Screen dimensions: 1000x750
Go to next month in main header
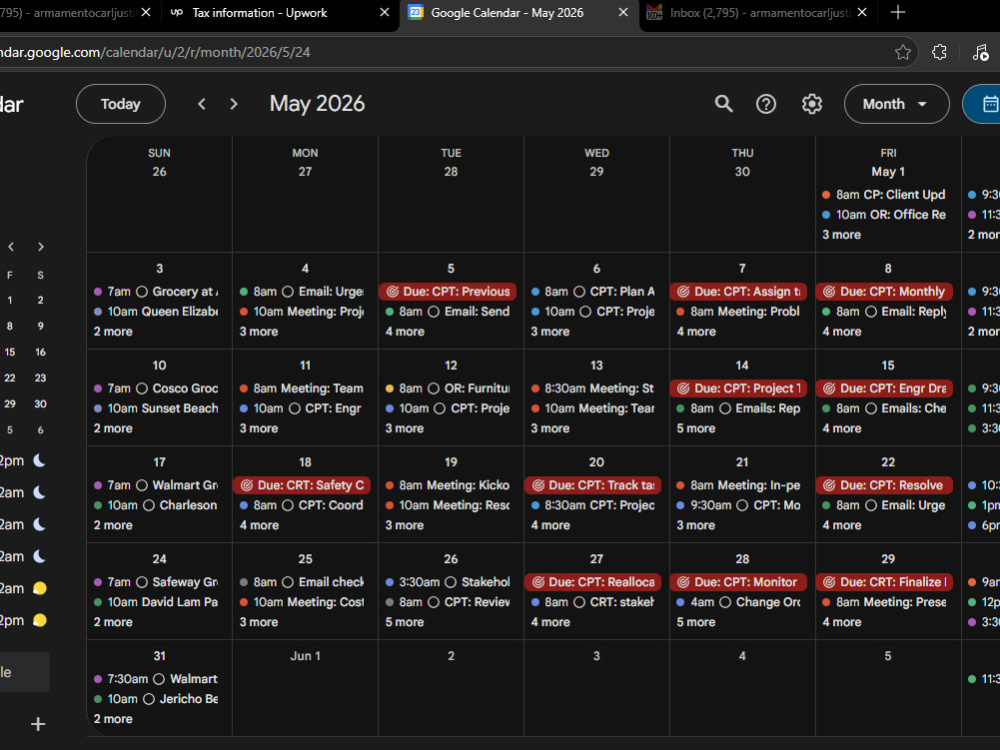coord(233,104)
